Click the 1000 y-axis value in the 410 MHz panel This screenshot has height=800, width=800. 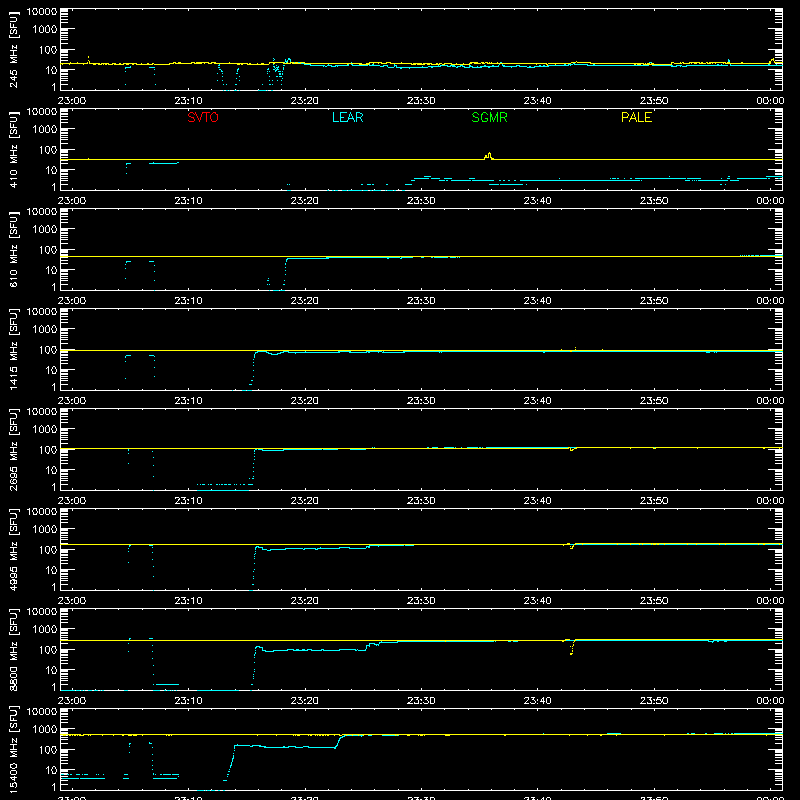point(45,130)
